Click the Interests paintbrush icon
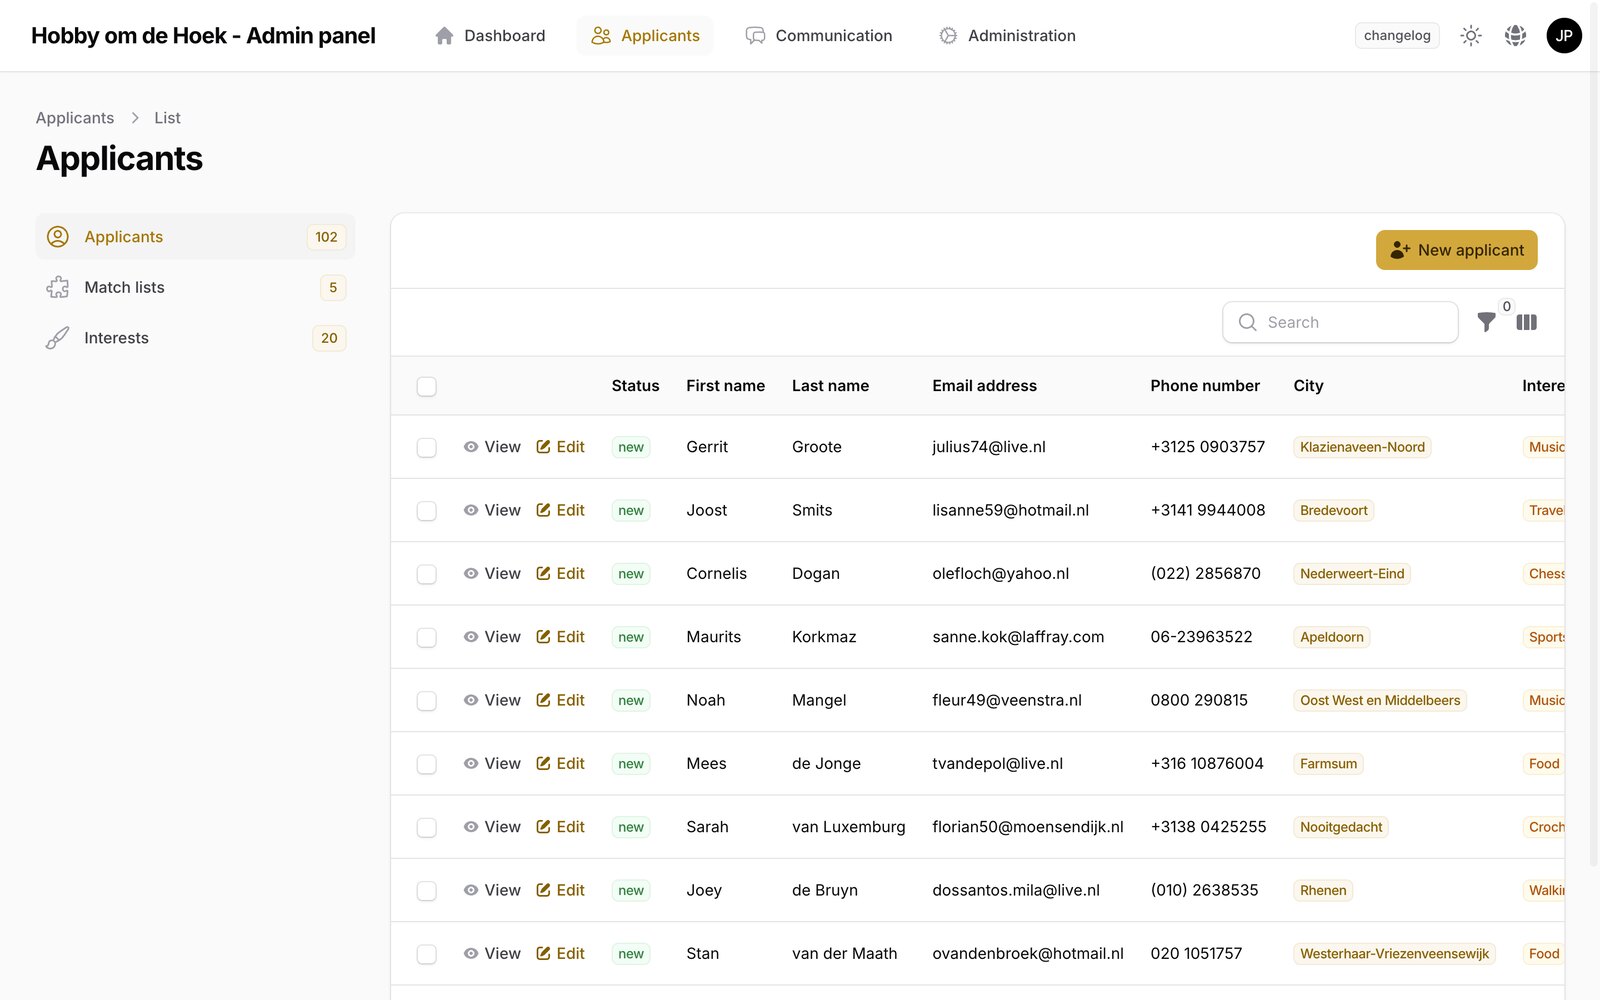The height and width of the screenshot is (1000, 1600). point(58,338)
